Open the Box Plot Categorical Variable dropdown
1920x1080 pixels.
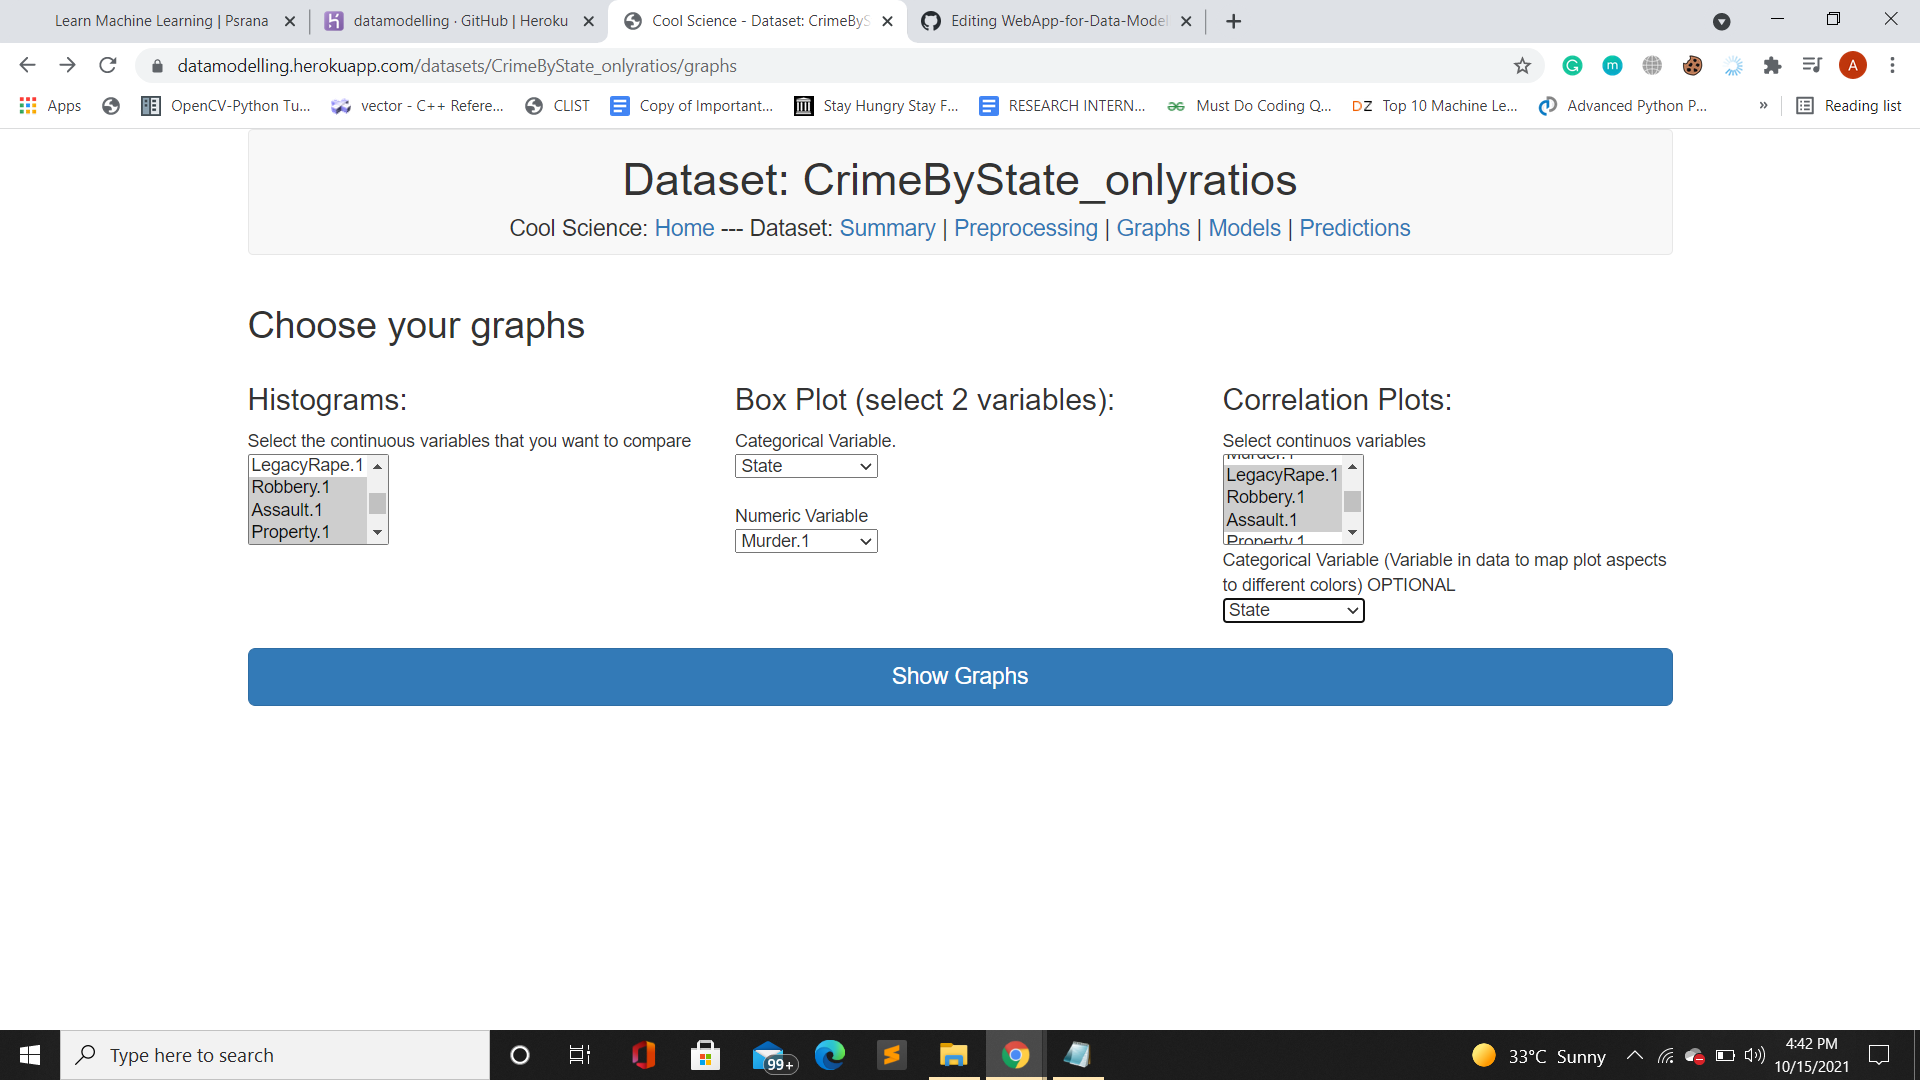(x=806, y=466)
